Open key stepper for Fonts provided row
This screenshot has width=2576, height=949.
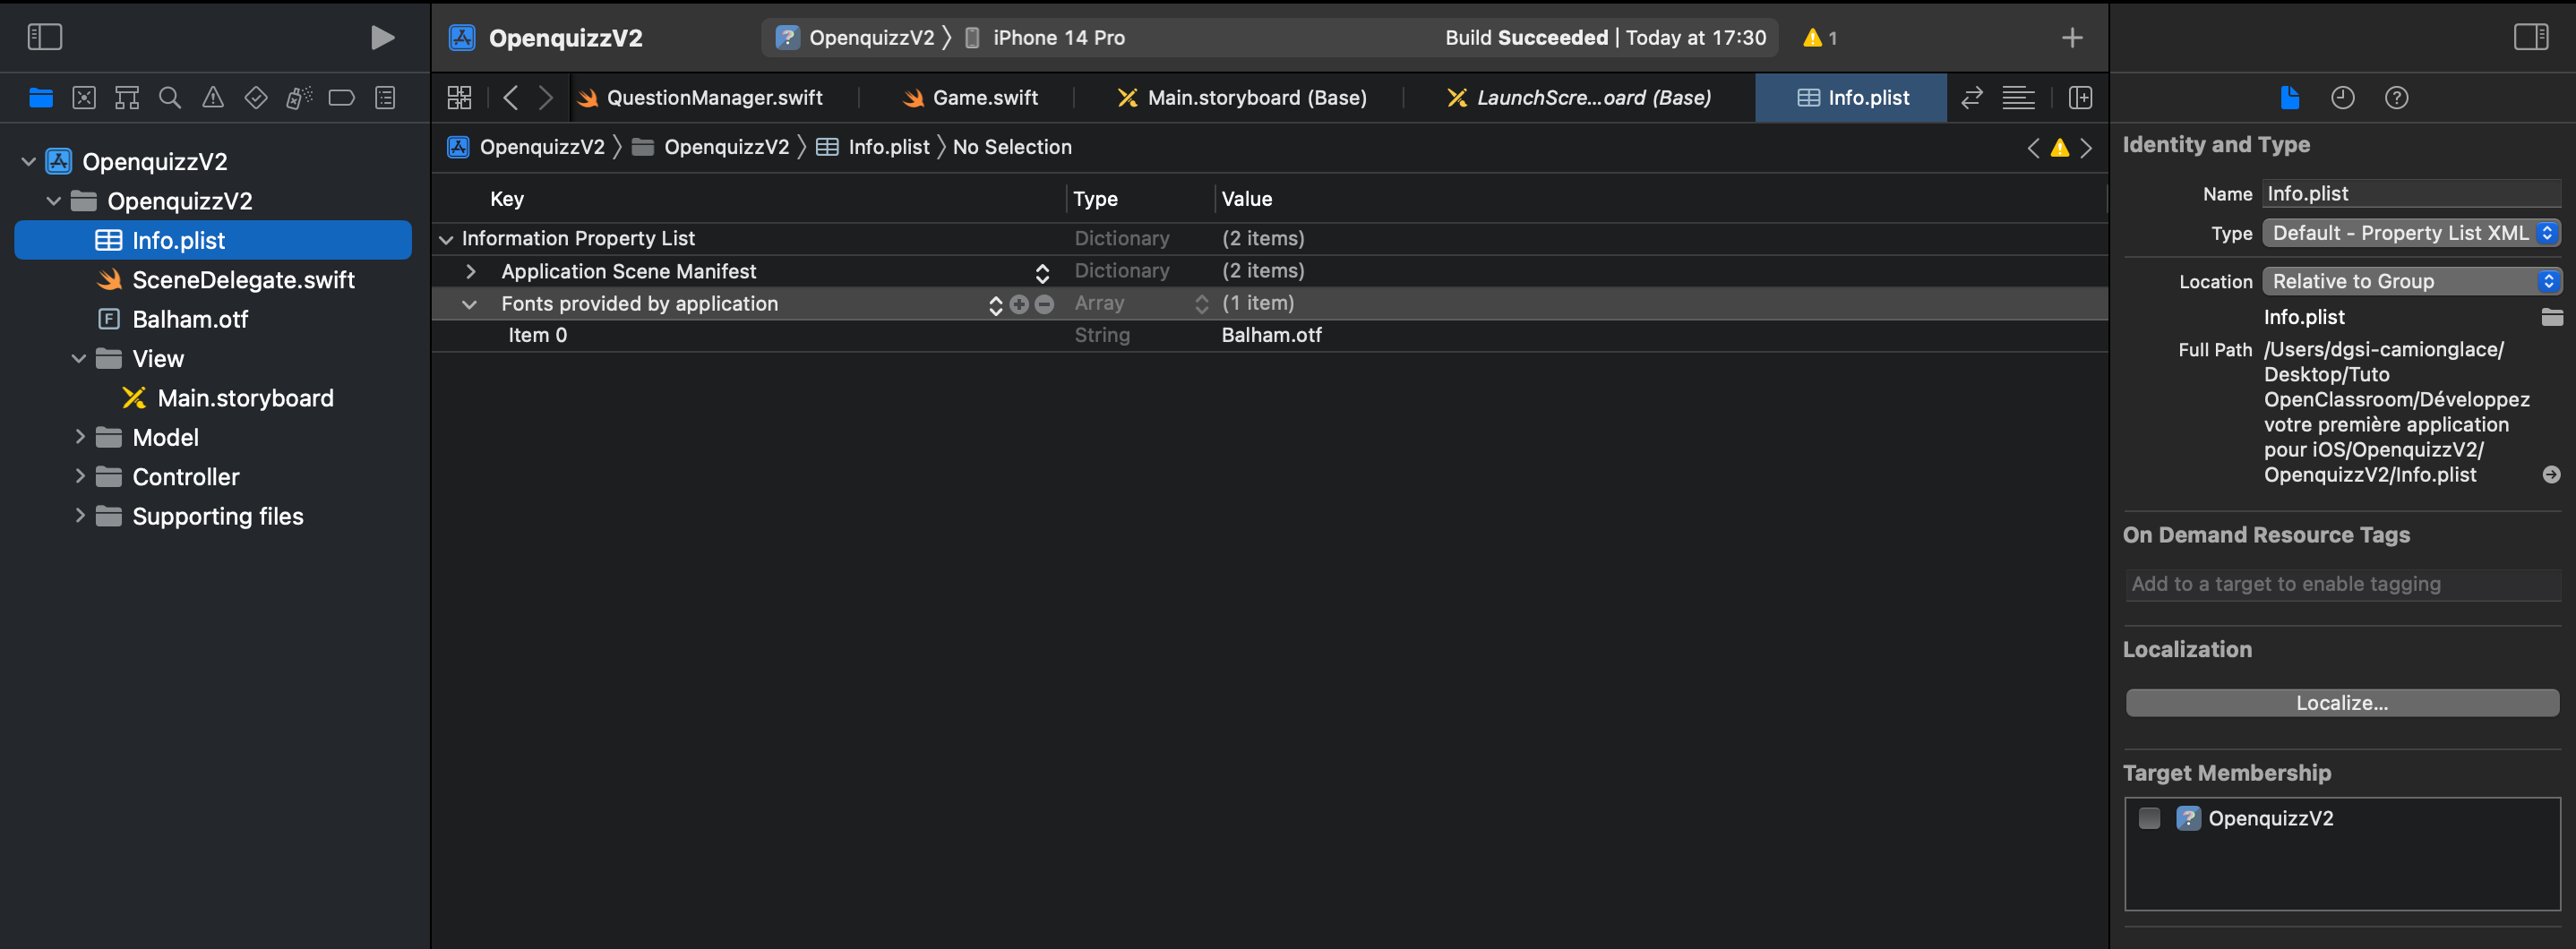coord(995,304)
